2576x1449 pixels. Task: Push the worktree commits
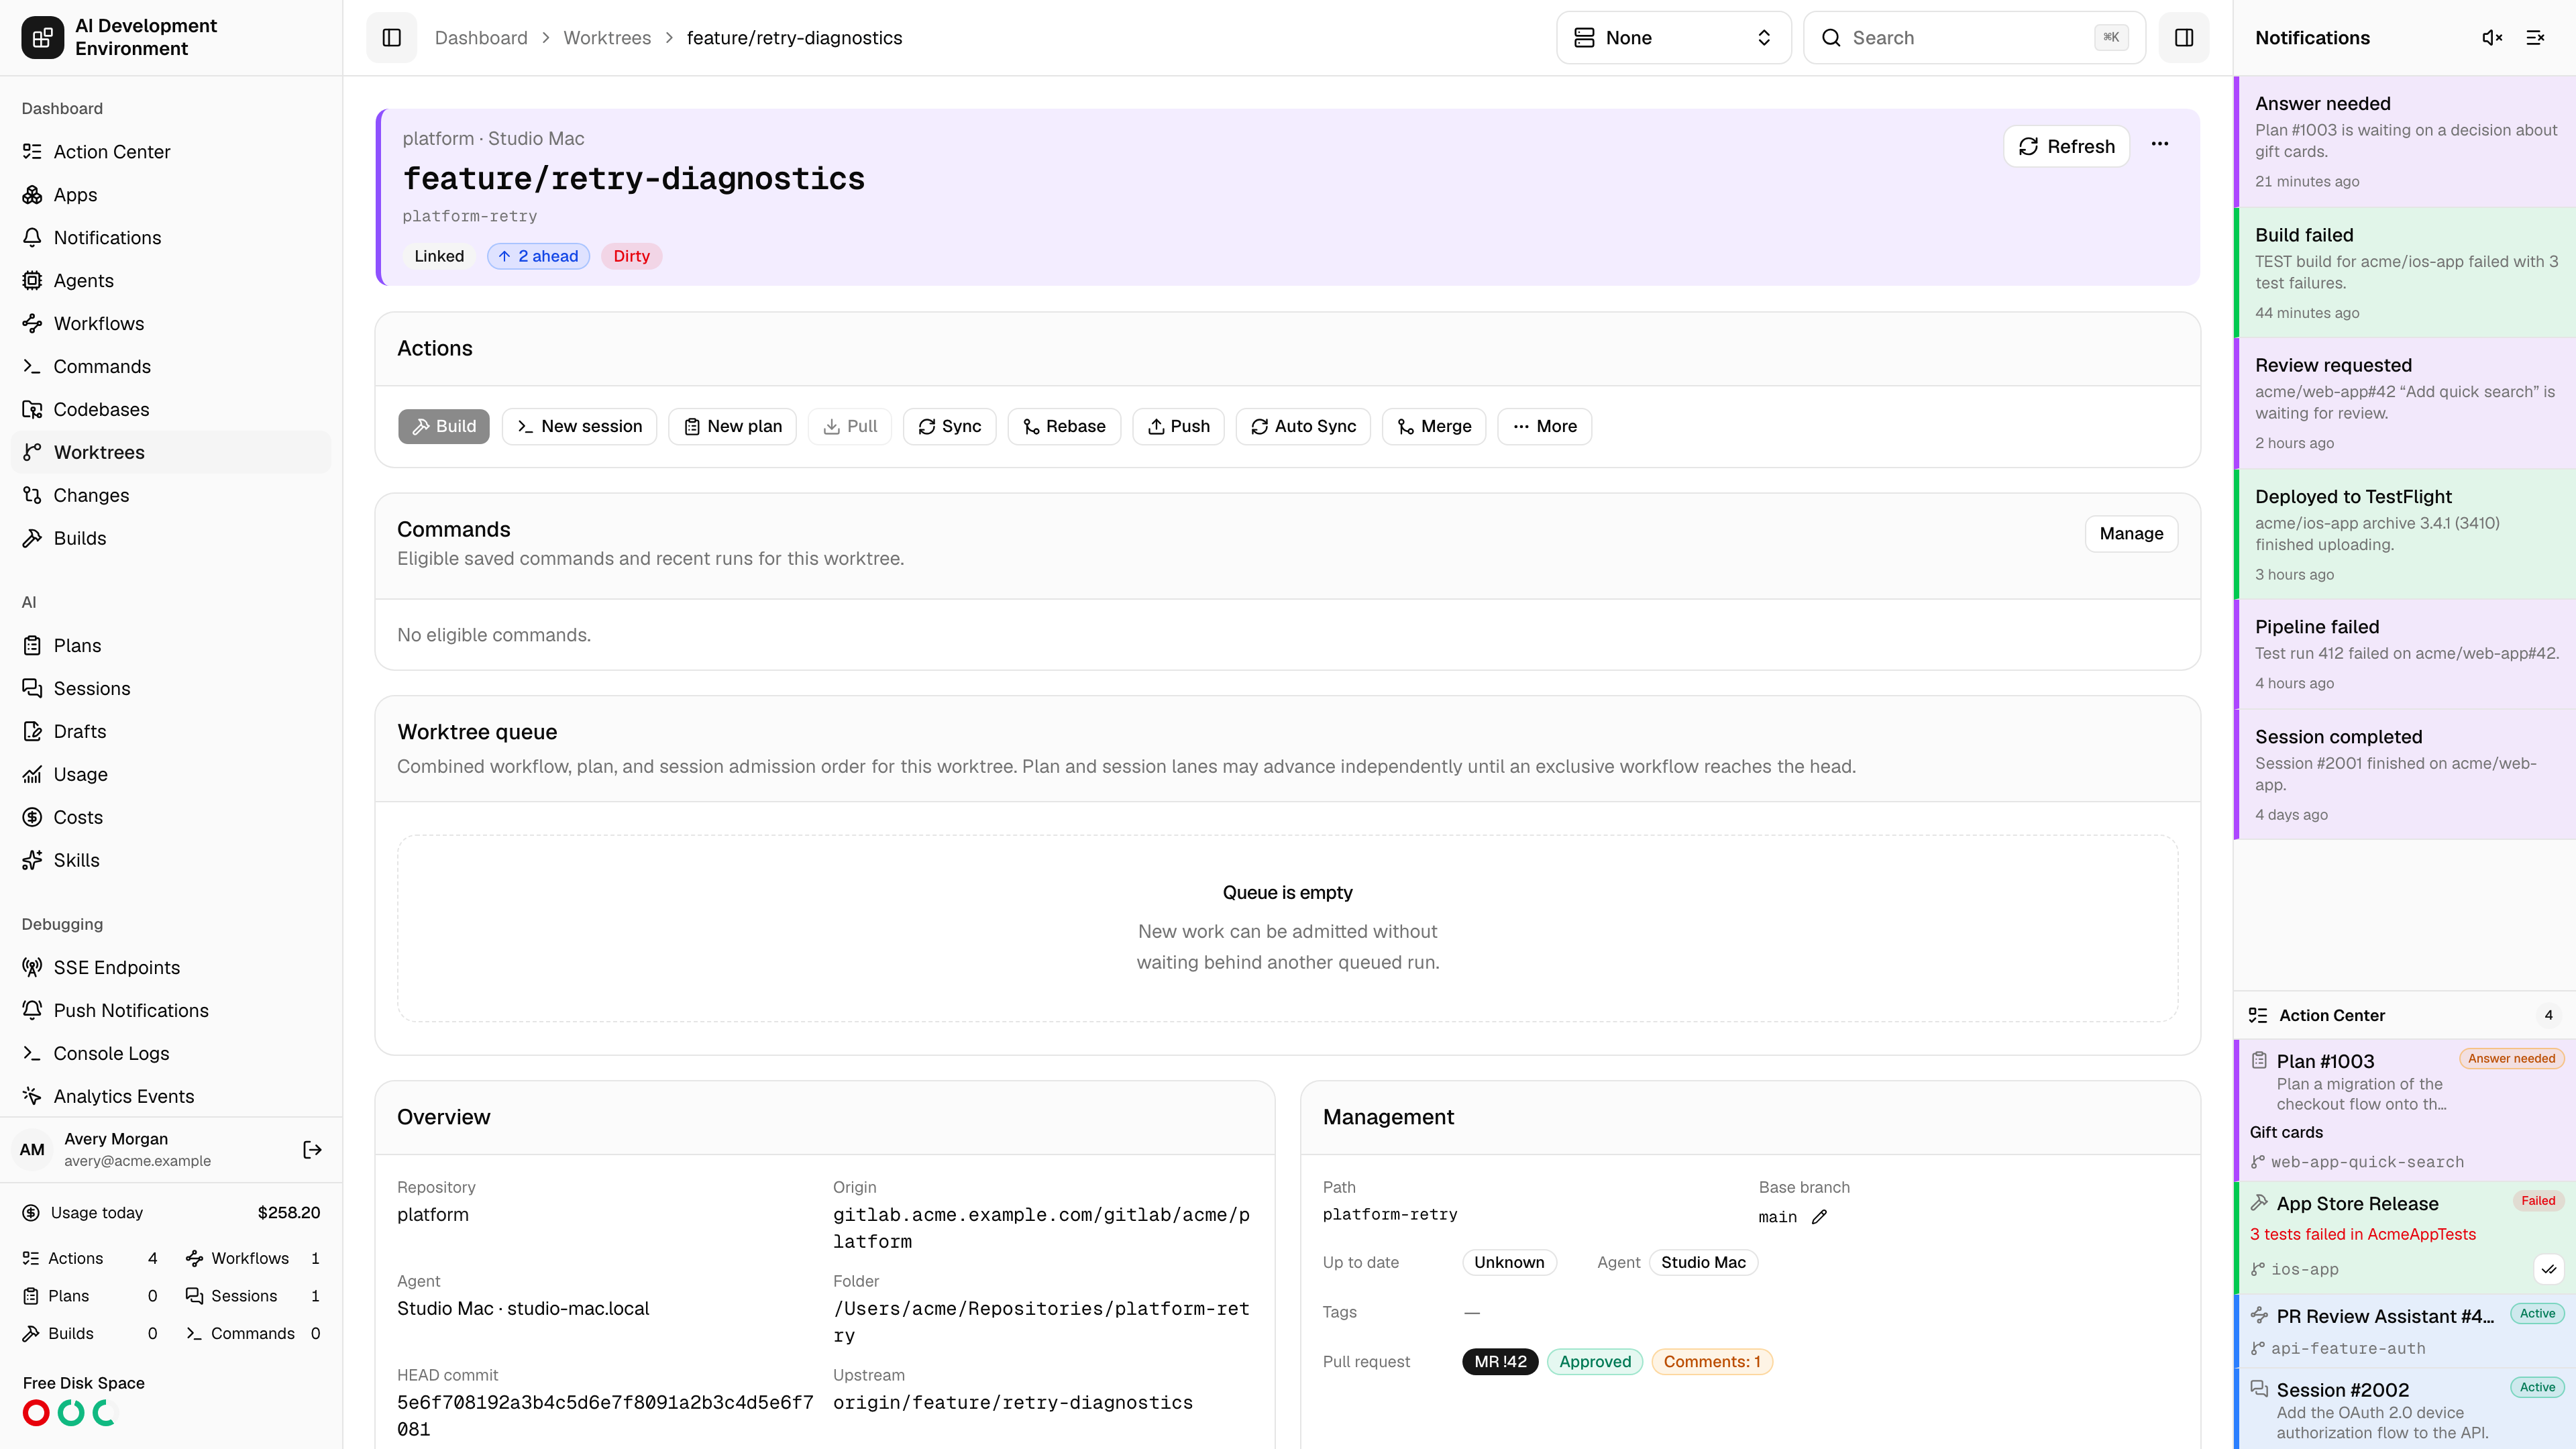[1178, 426]
